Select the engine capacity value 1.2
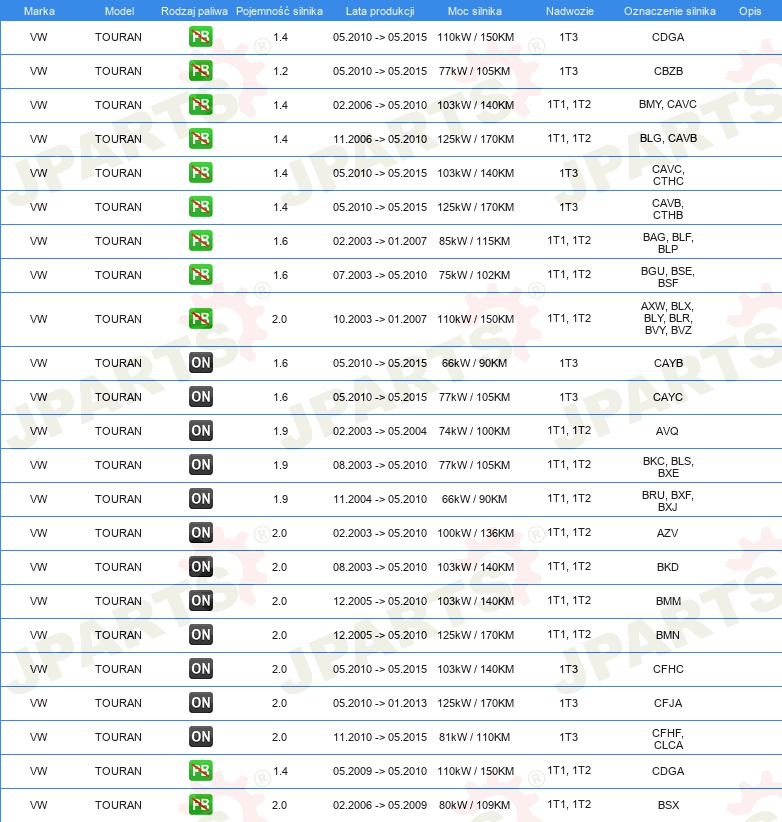This screenshot has width=782, height=822. pos(280,71)
